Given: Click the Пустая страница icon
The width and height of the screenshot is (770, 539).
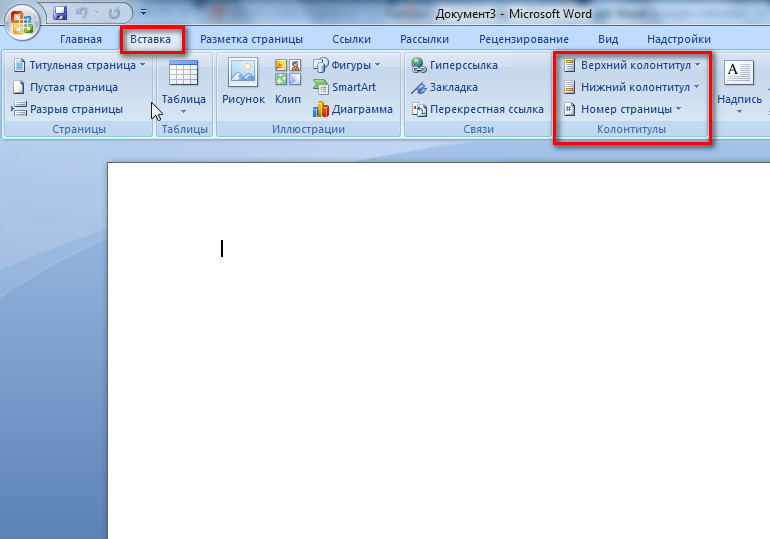Looking at the screenshot, I should [19, 87].
